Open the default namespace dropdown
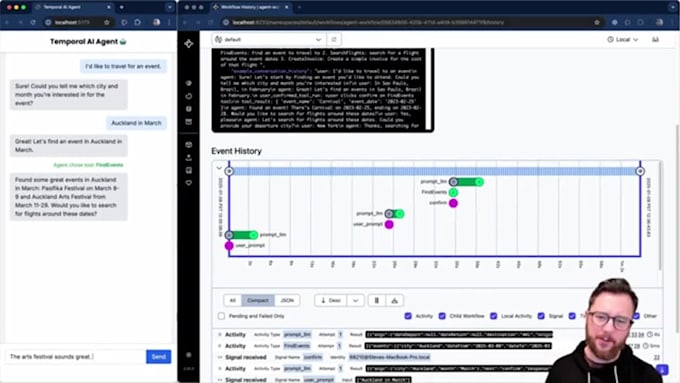Image resolution: width=680 pixels, height=383 pixels. (x=269, y=39)
